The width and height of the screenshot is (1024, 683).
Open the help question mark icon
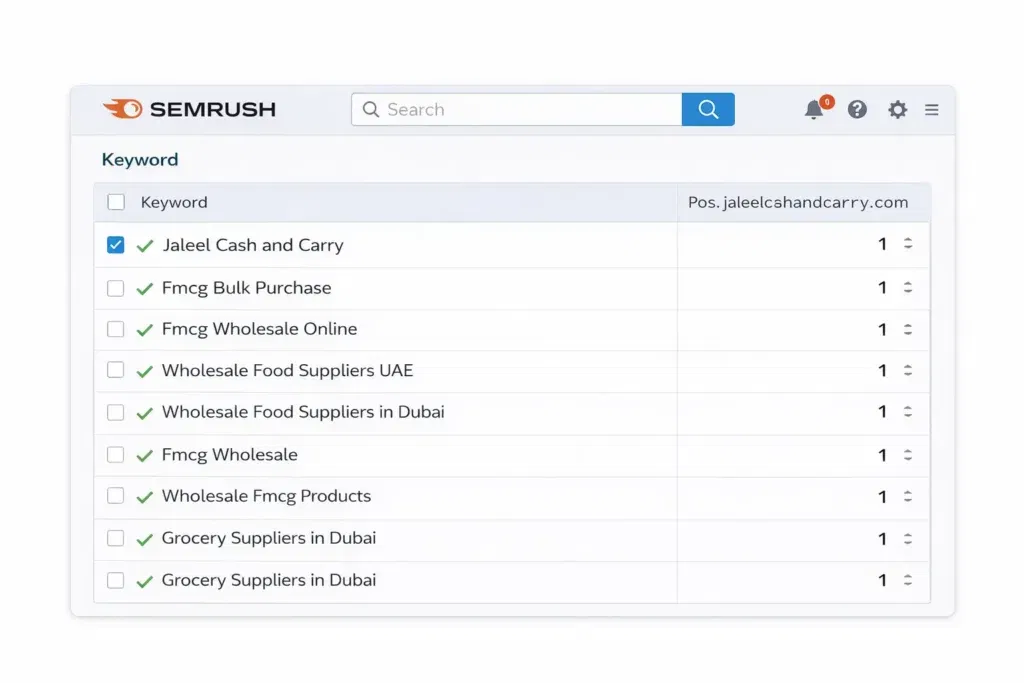[857, 109]
